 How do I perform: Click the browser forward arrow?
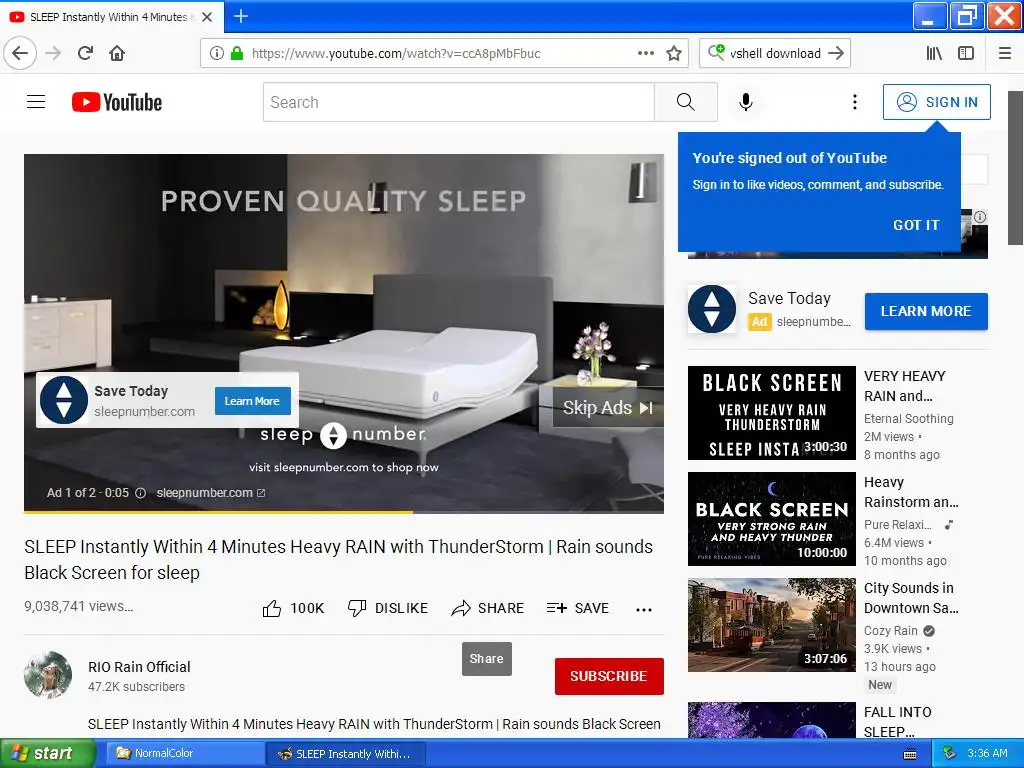tap(54, 53)
